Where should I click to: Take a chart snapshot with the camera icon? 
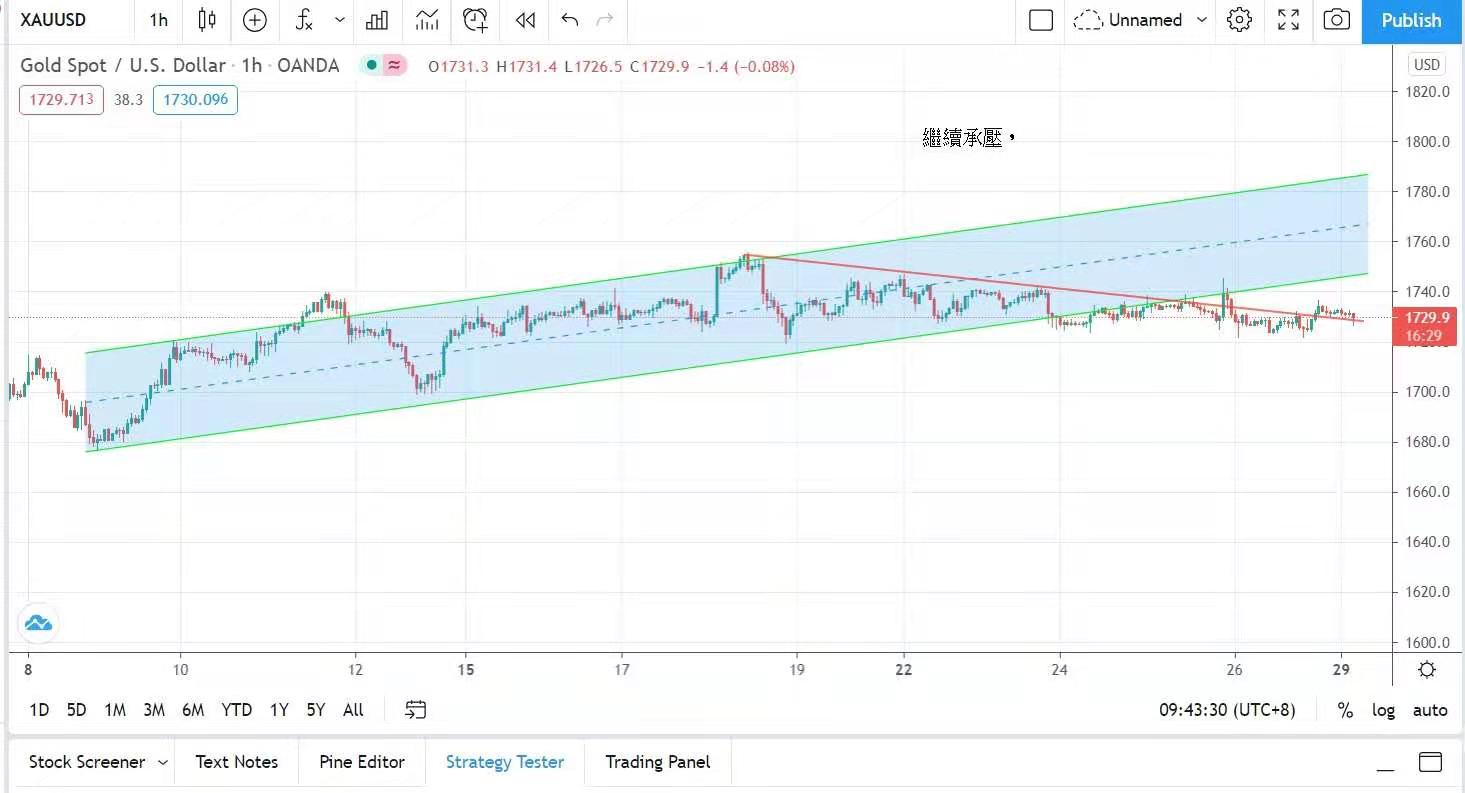tap(1336, 20)
